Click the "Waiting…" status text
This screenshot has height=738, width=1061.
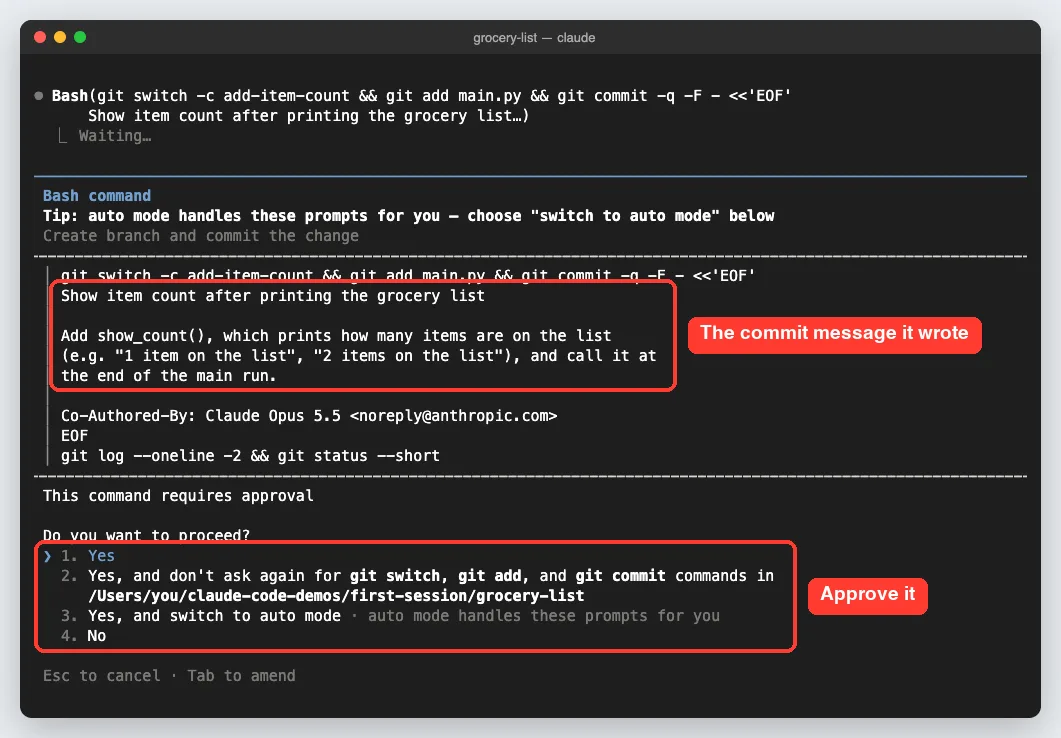click(x=115, y=135)
